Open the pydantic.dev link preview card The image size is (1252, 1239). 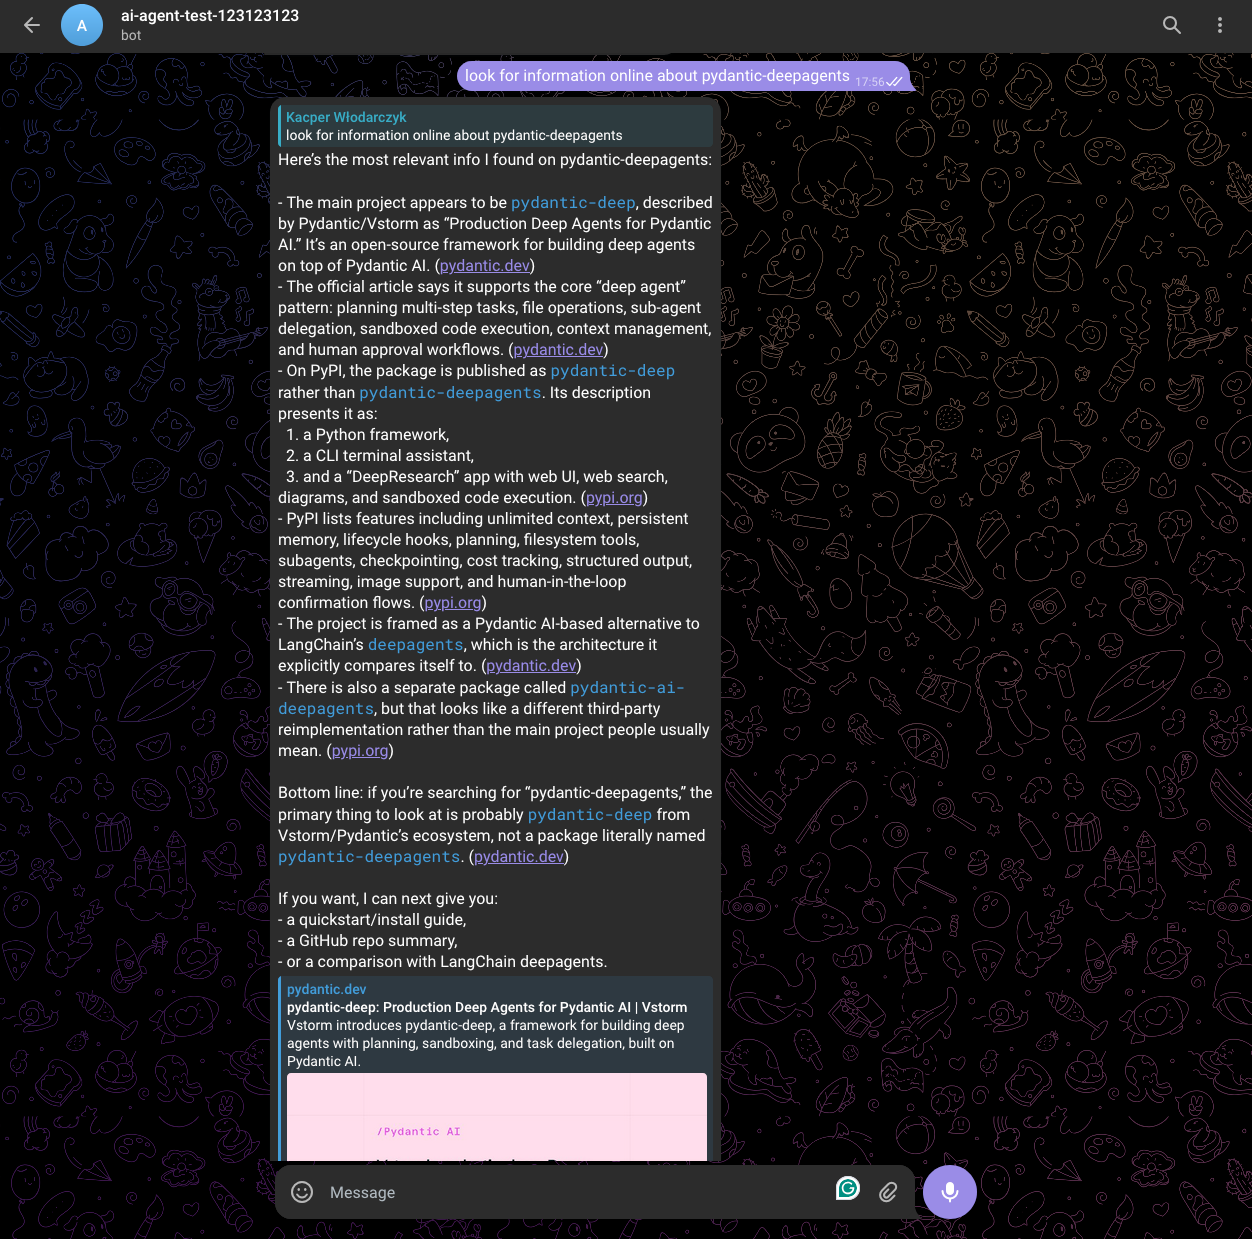(496, 1025)
